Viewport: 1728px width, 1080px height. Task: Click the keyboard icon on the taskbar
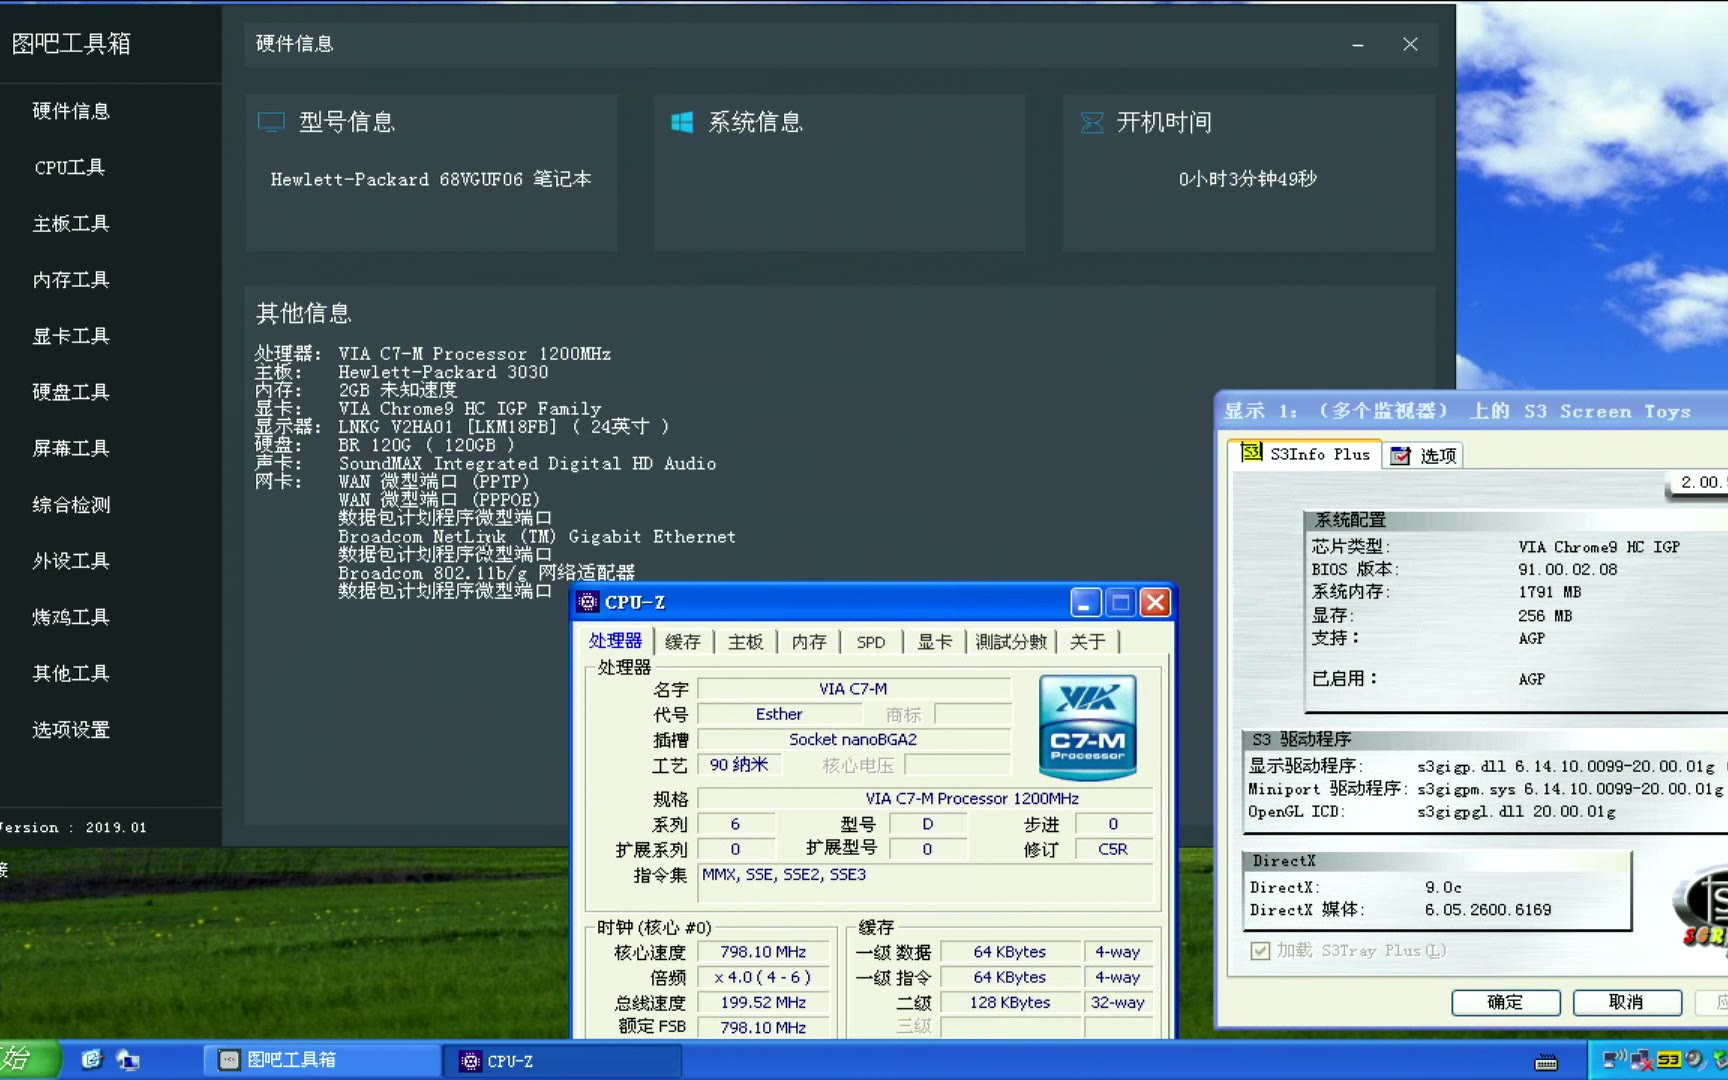click(x=1546, y=1061)
